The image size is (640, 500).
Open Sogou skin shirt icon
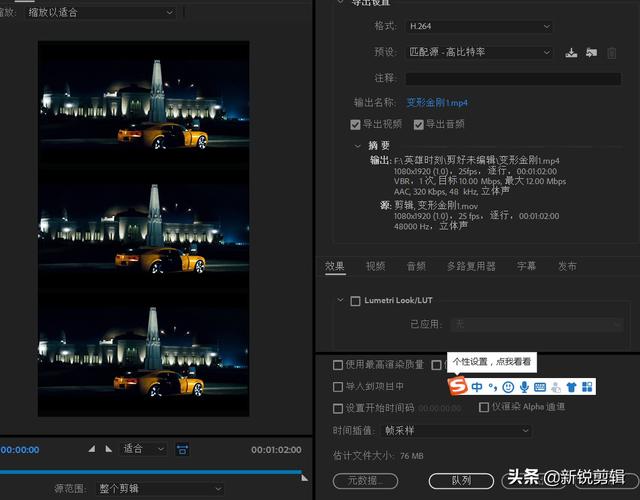pos(571,387)
